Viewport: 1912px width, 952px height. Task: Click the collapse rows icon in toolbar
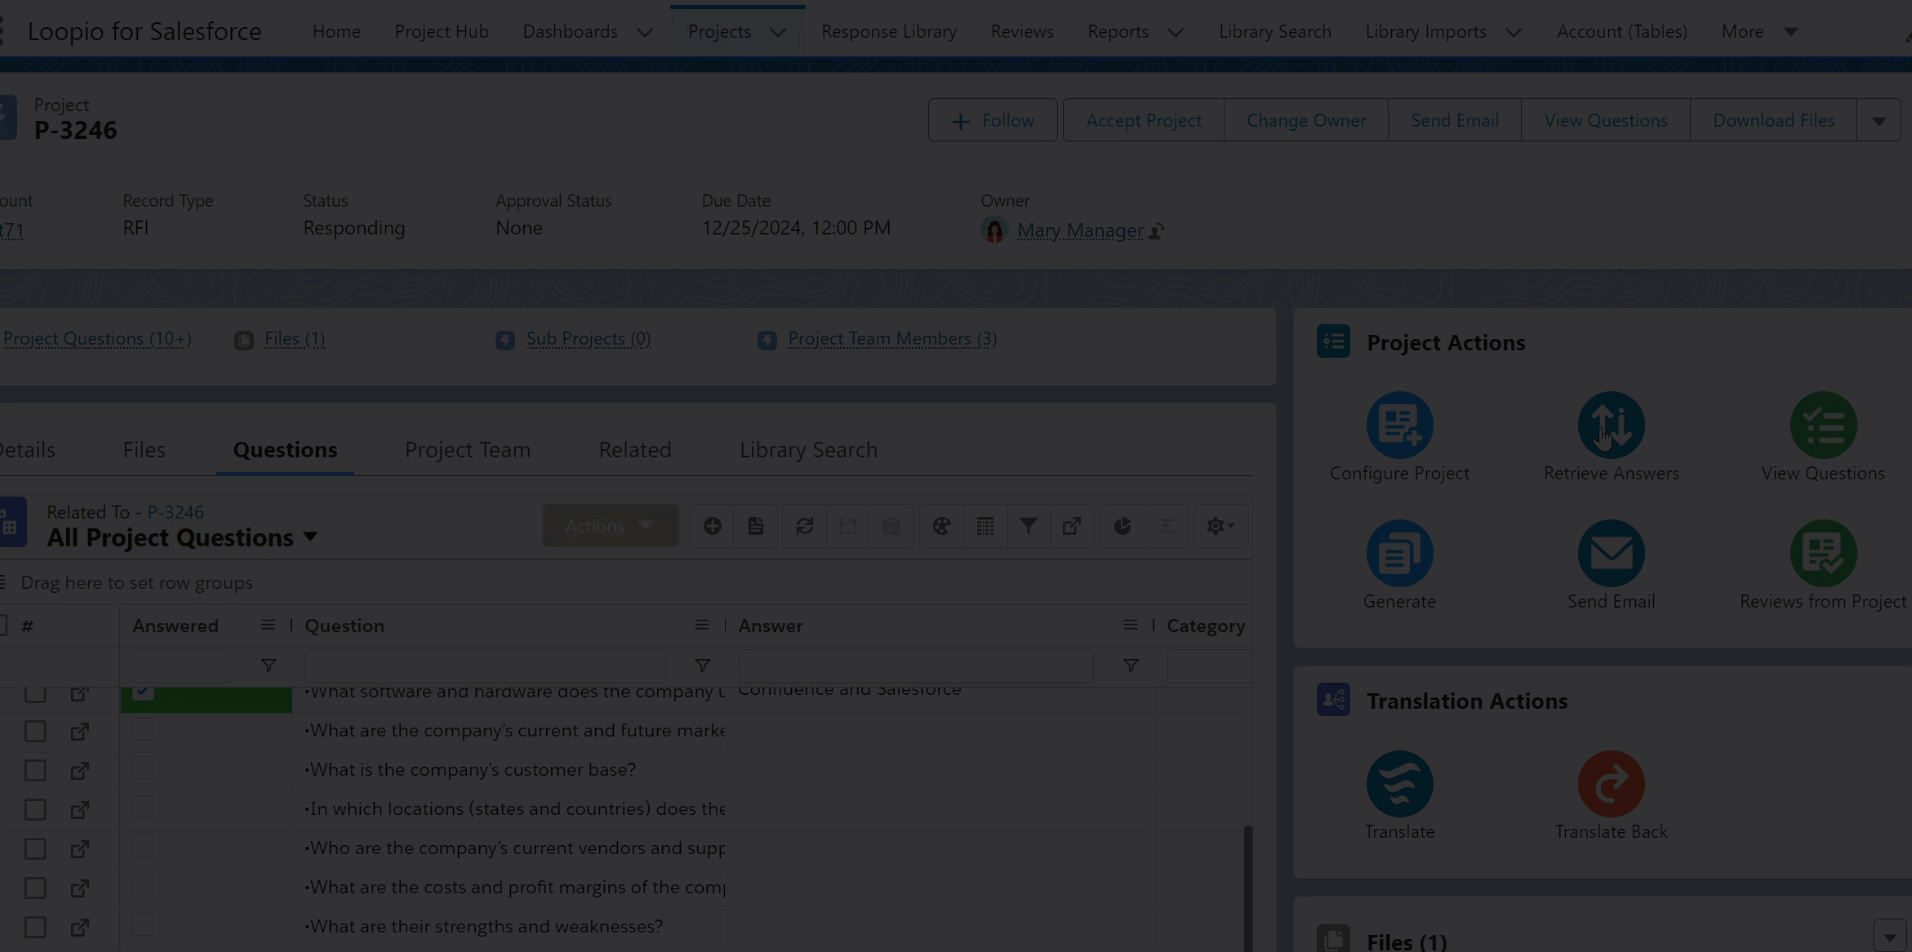pos(1165,526)
